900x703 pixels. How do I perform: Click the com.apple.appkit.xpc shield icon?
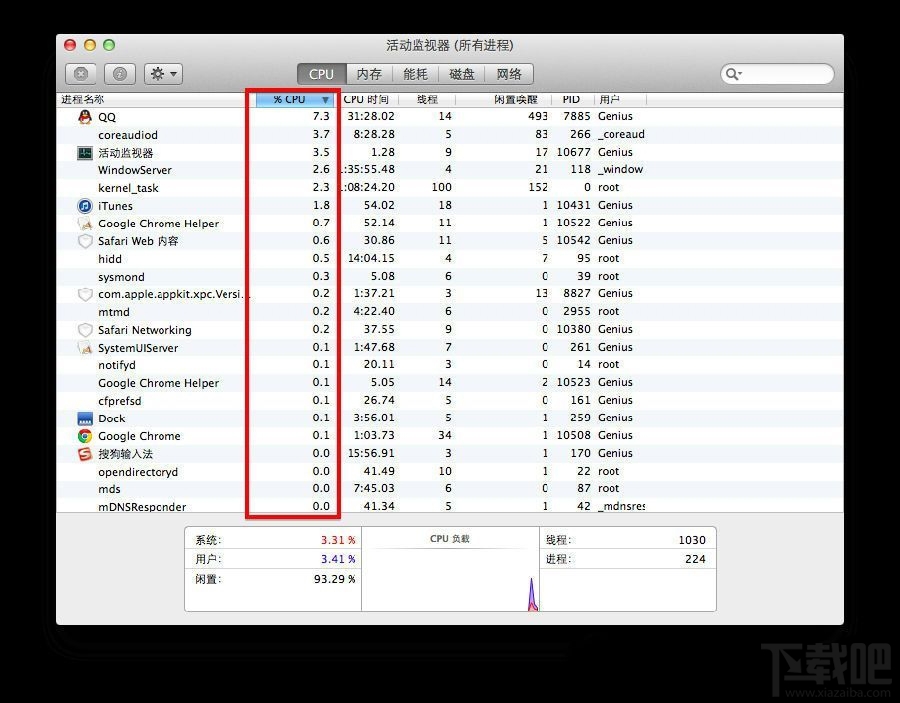(x=85, y=294)
